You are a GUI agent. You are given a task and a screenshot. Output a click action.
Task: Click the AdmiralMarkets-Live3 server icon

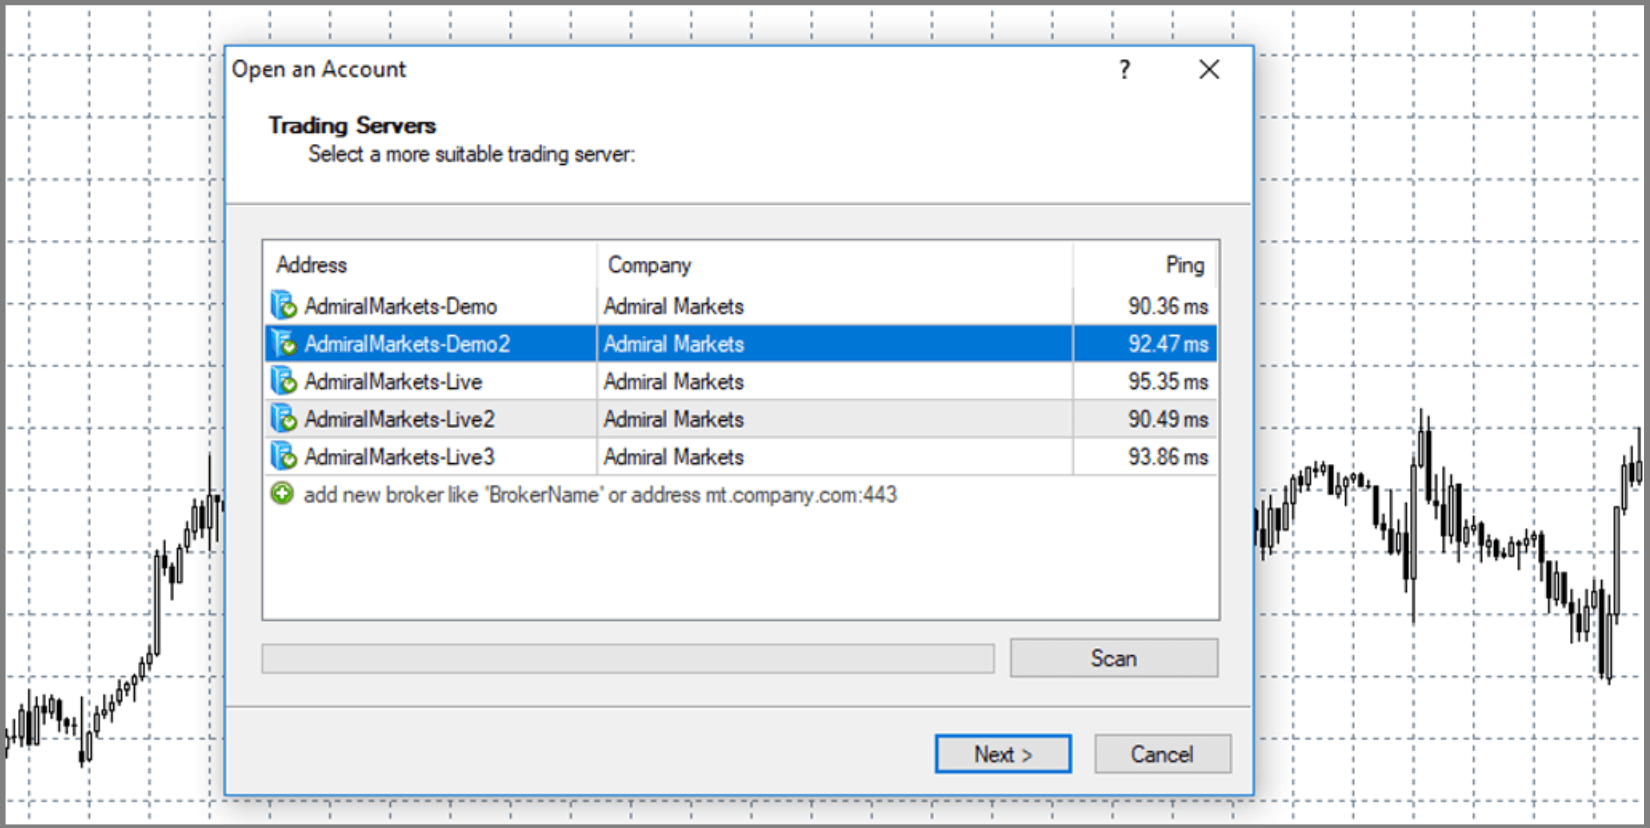284,457
